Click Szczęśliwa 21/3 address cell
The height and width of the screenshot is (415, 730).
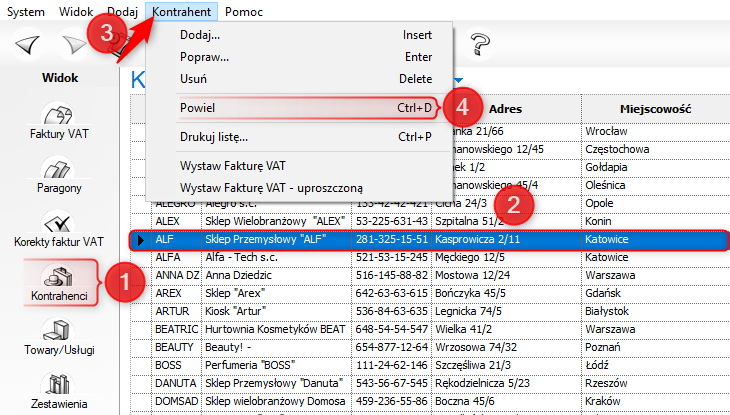(507, 365)
